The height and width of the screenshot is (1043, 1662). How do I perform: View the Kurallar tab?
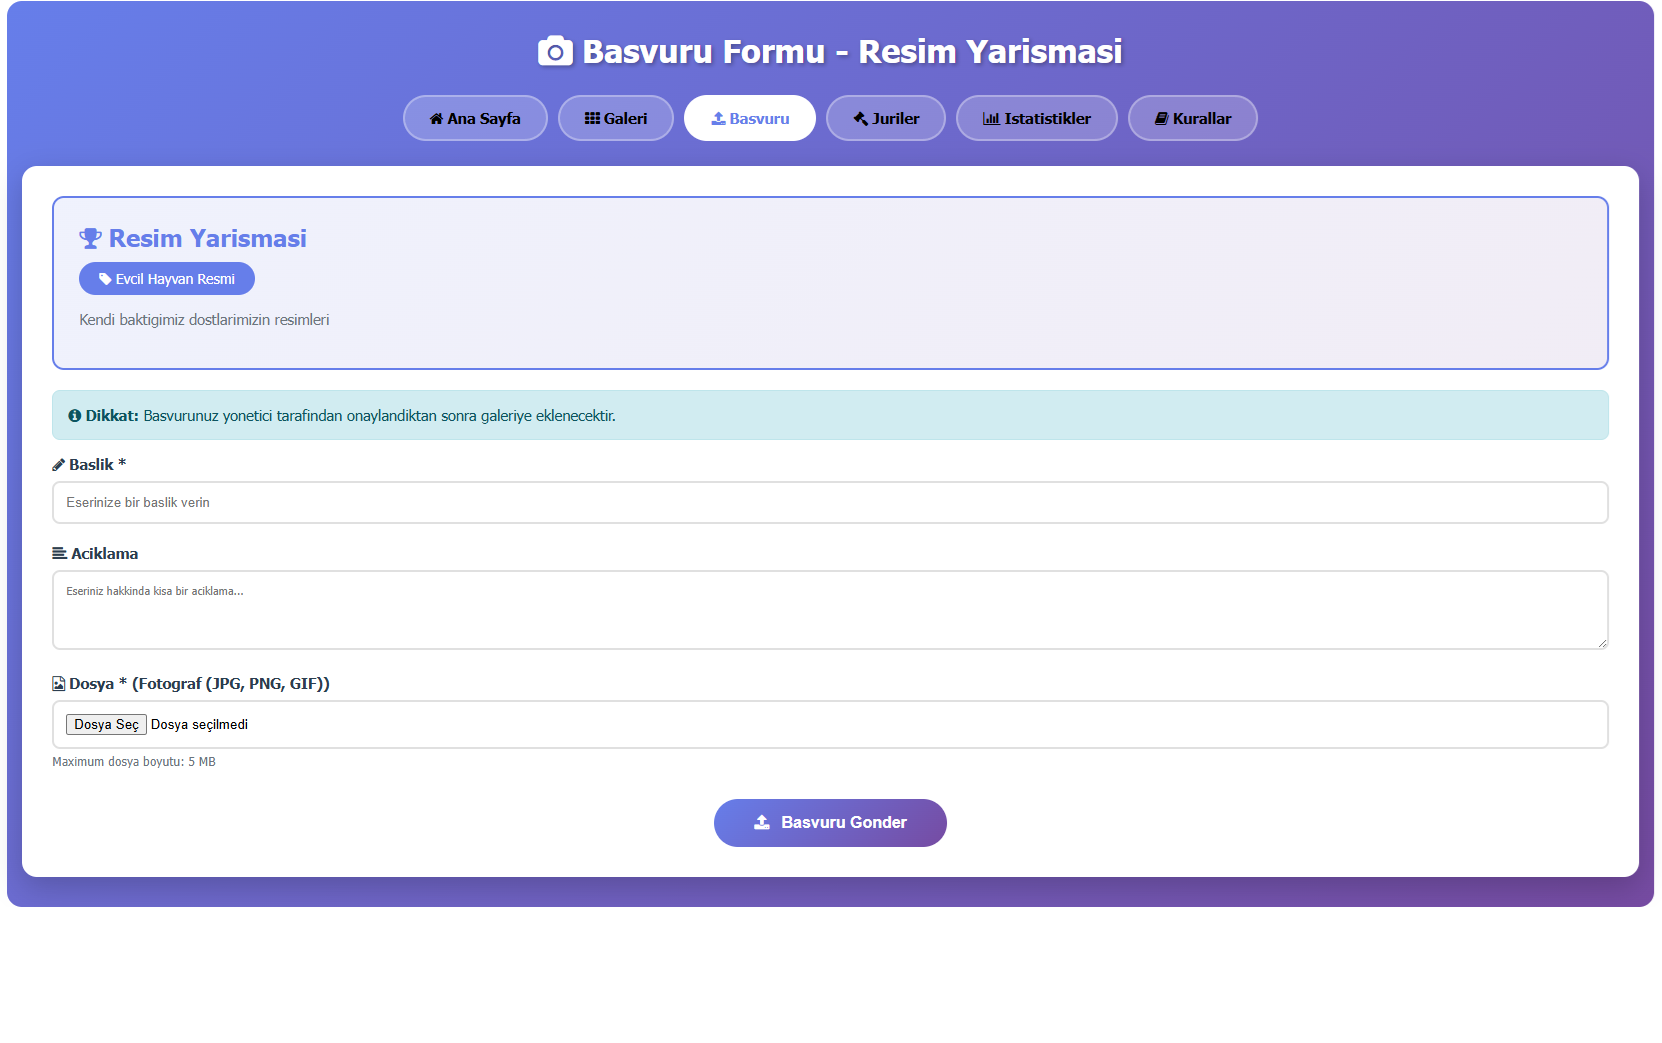pos(1193,118)
